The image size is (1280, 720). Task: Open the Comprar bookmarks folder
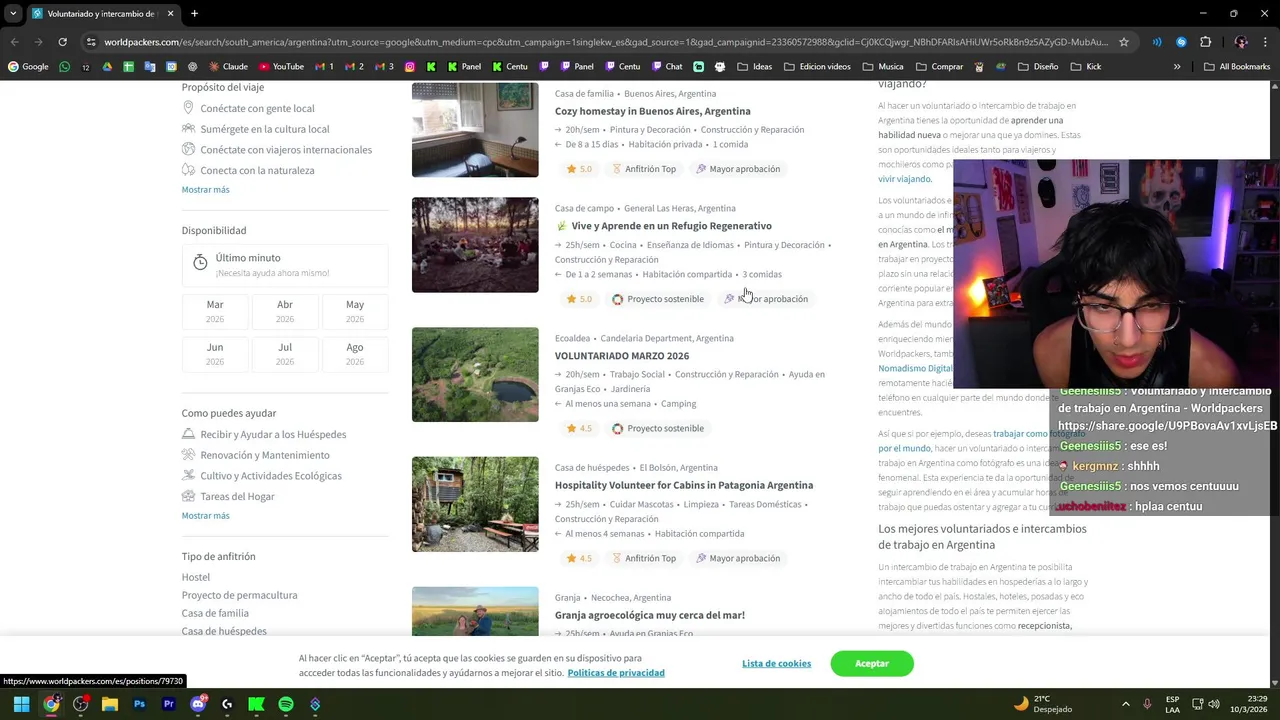[x=939, y=67]
